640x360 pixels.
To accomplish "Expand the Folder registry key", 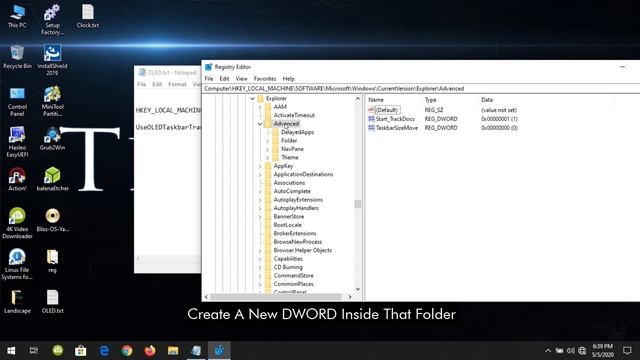I will [268, 140].
